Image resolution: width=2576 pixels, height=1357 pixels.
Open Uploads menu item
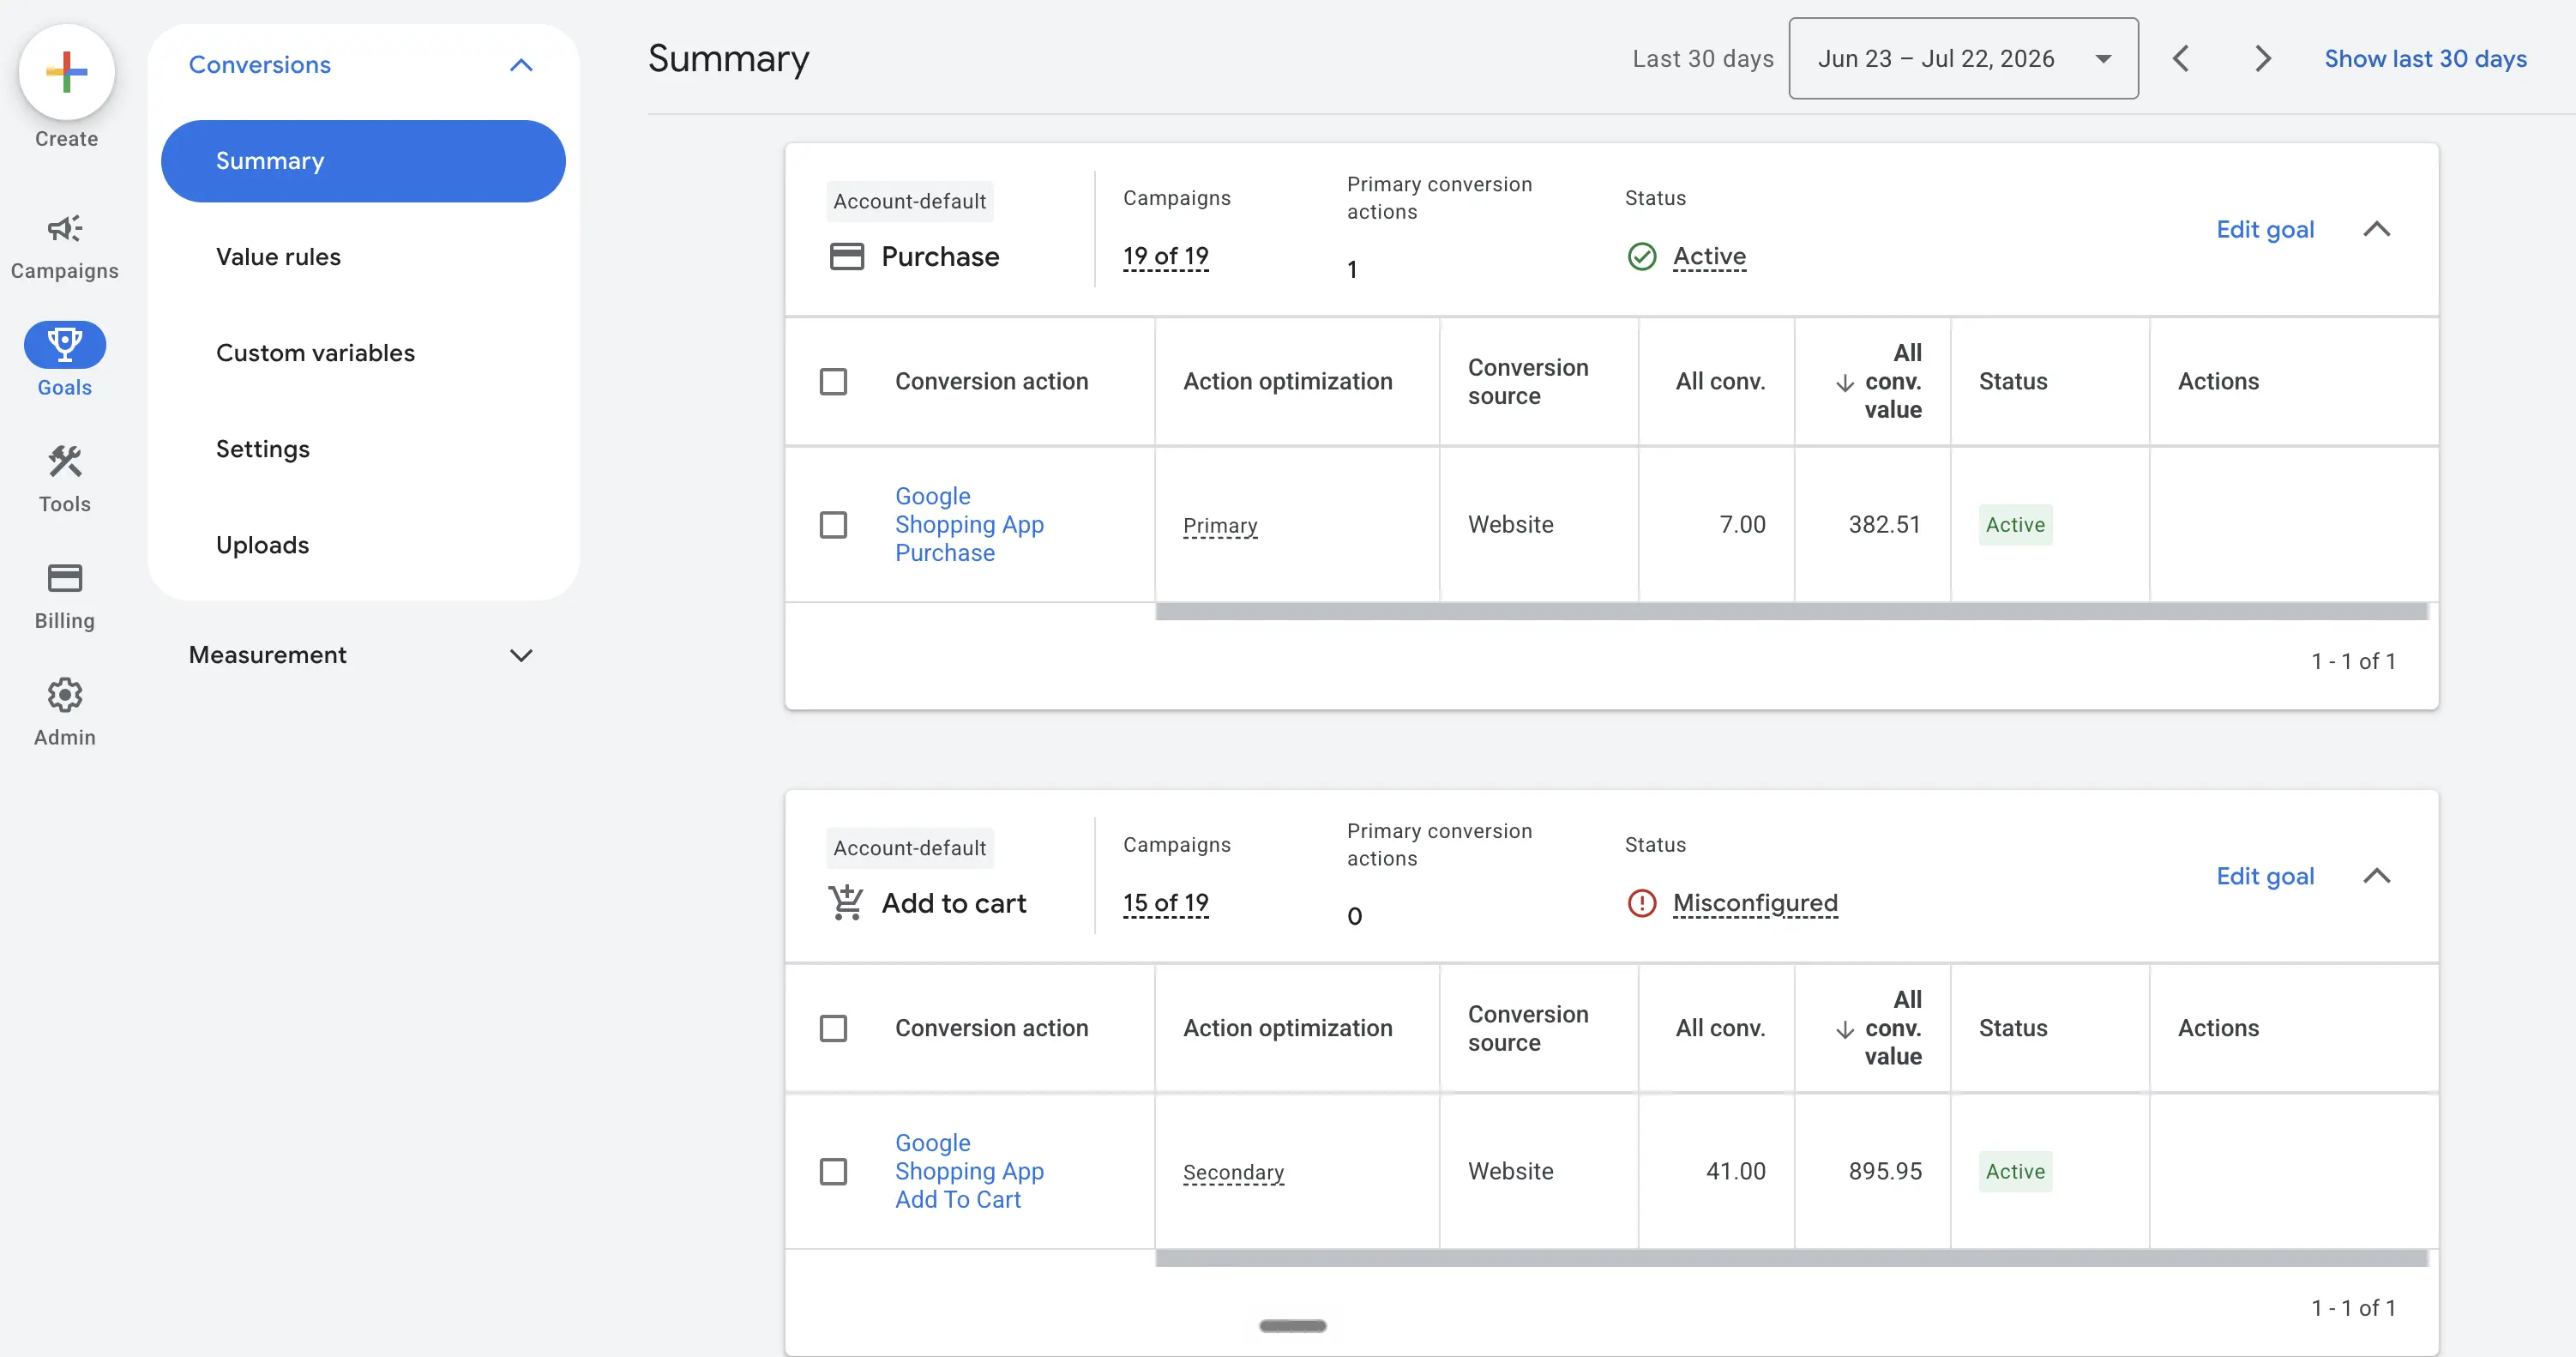click(x=262, y=545)
